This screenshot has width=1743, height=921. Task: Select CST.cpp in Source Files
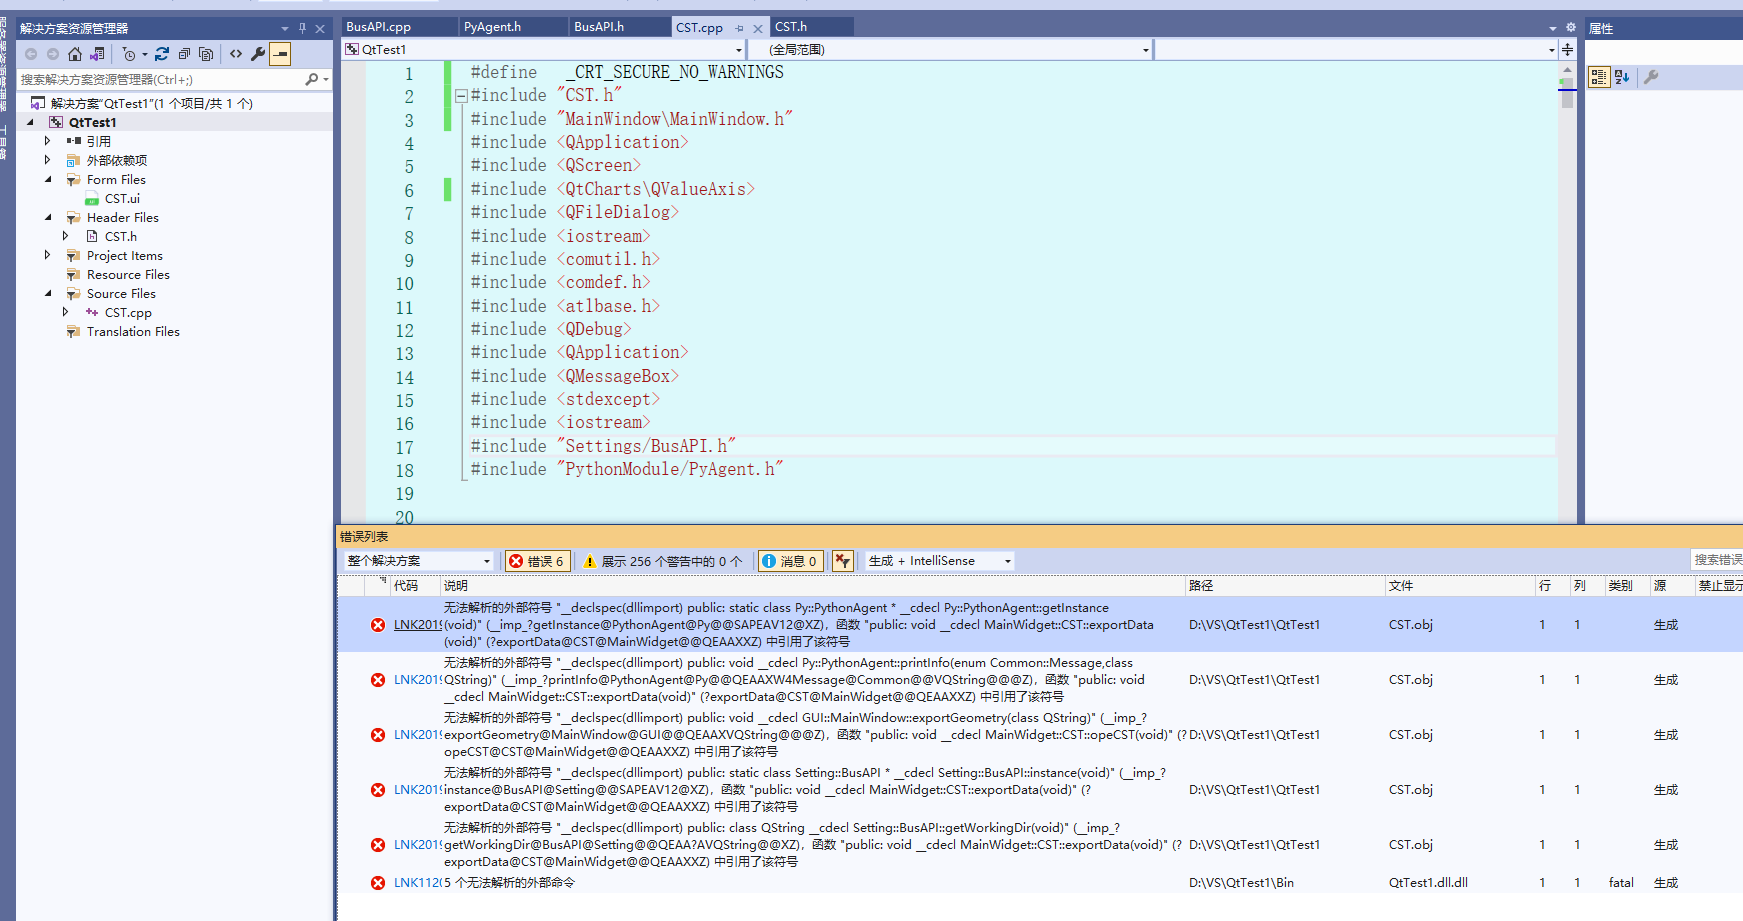(128, 312)
